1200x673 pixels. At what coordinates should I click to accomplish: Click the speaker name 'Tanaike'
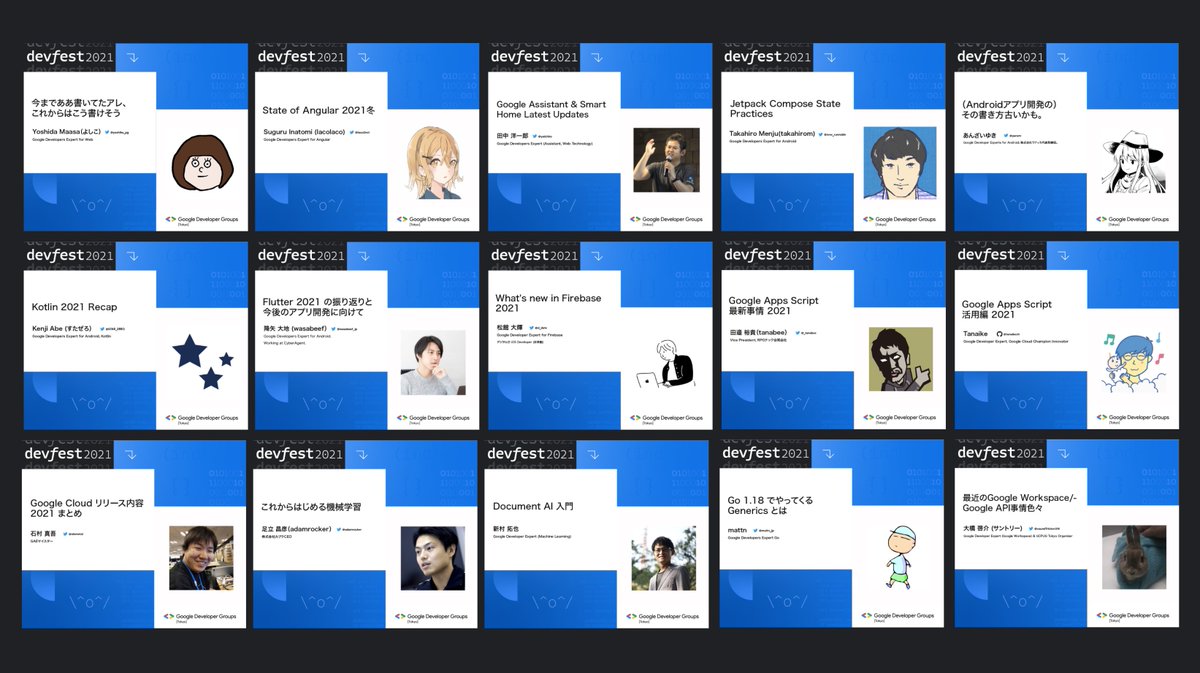pyautogui.click(x=974, y=332)
